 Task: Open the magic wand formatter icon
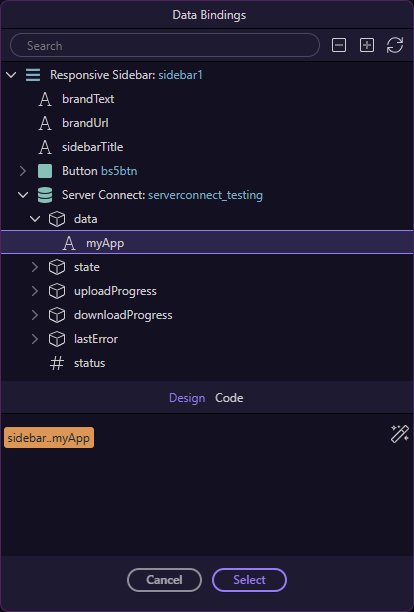coord(400,434)
